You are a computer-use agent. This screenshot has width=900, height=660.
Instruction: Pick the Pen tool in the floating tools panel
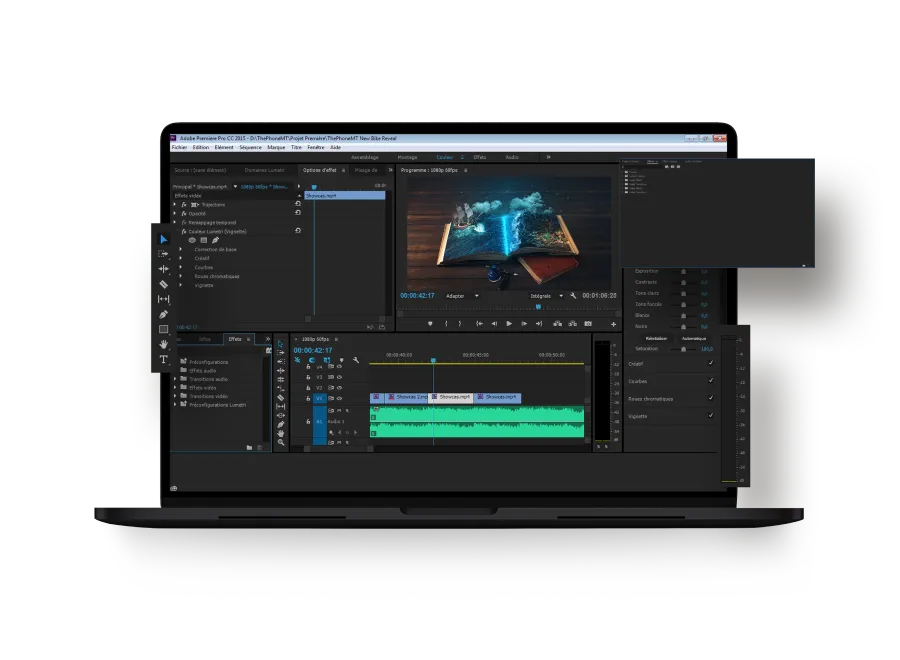coord(164,314)
